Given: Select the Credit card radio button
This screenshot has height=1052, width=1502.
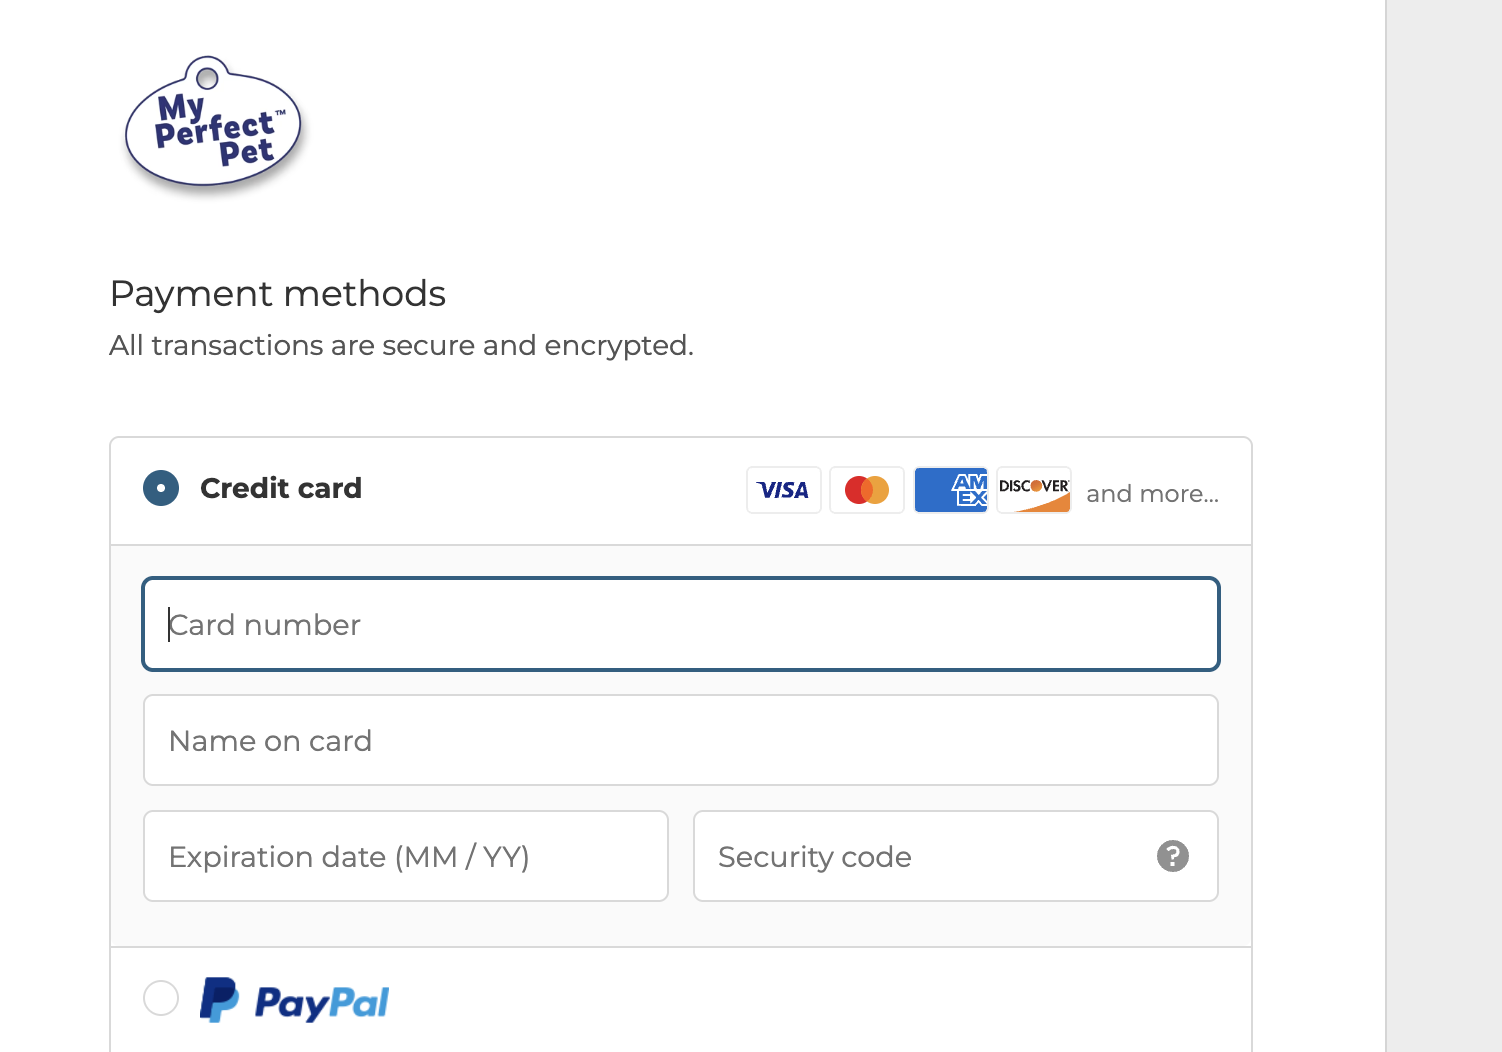Looking at the screenshot, I should pos(161,488).
